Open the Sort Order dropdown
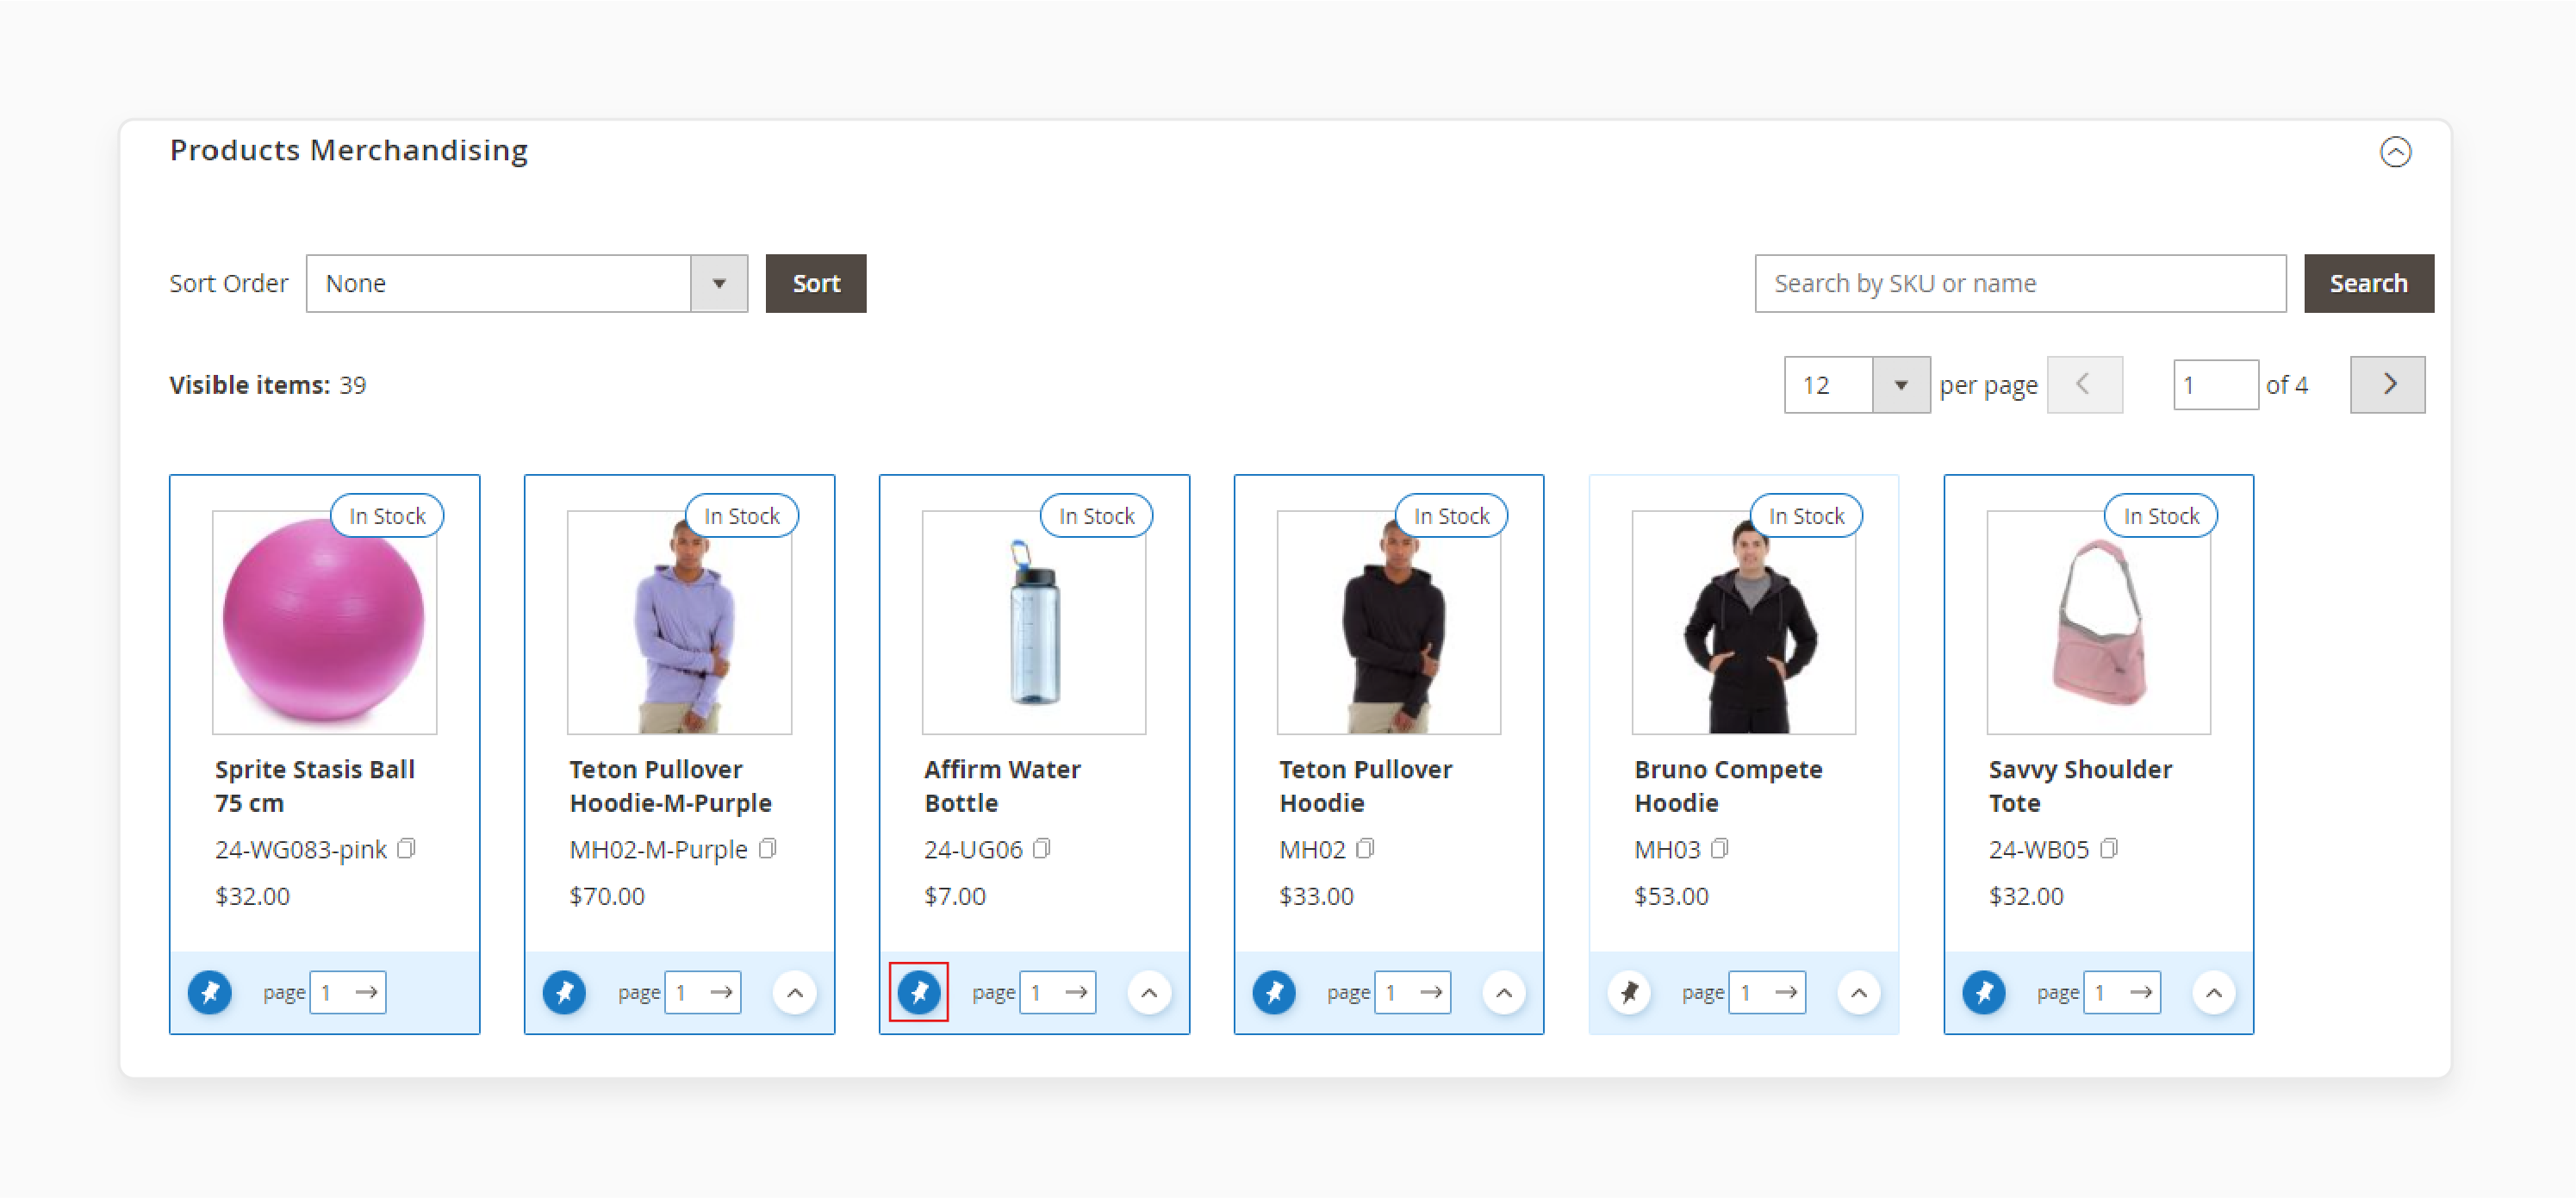 tap(527, 283)
